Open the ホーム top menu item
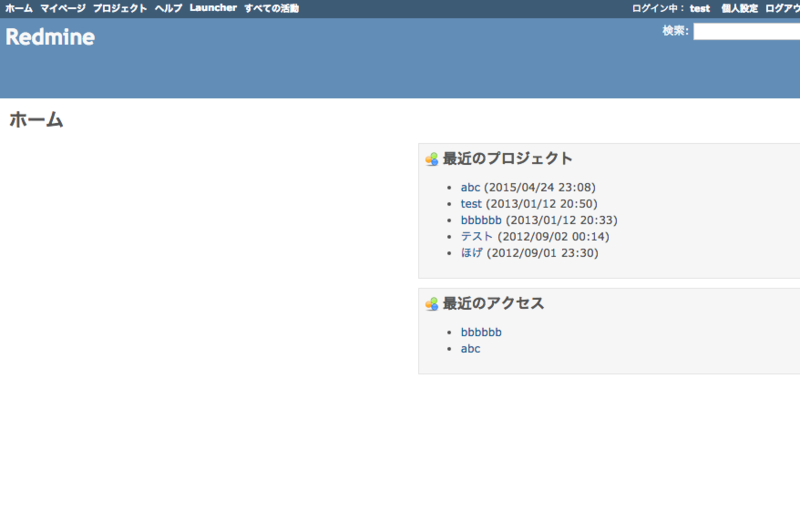 click(19, 8)
